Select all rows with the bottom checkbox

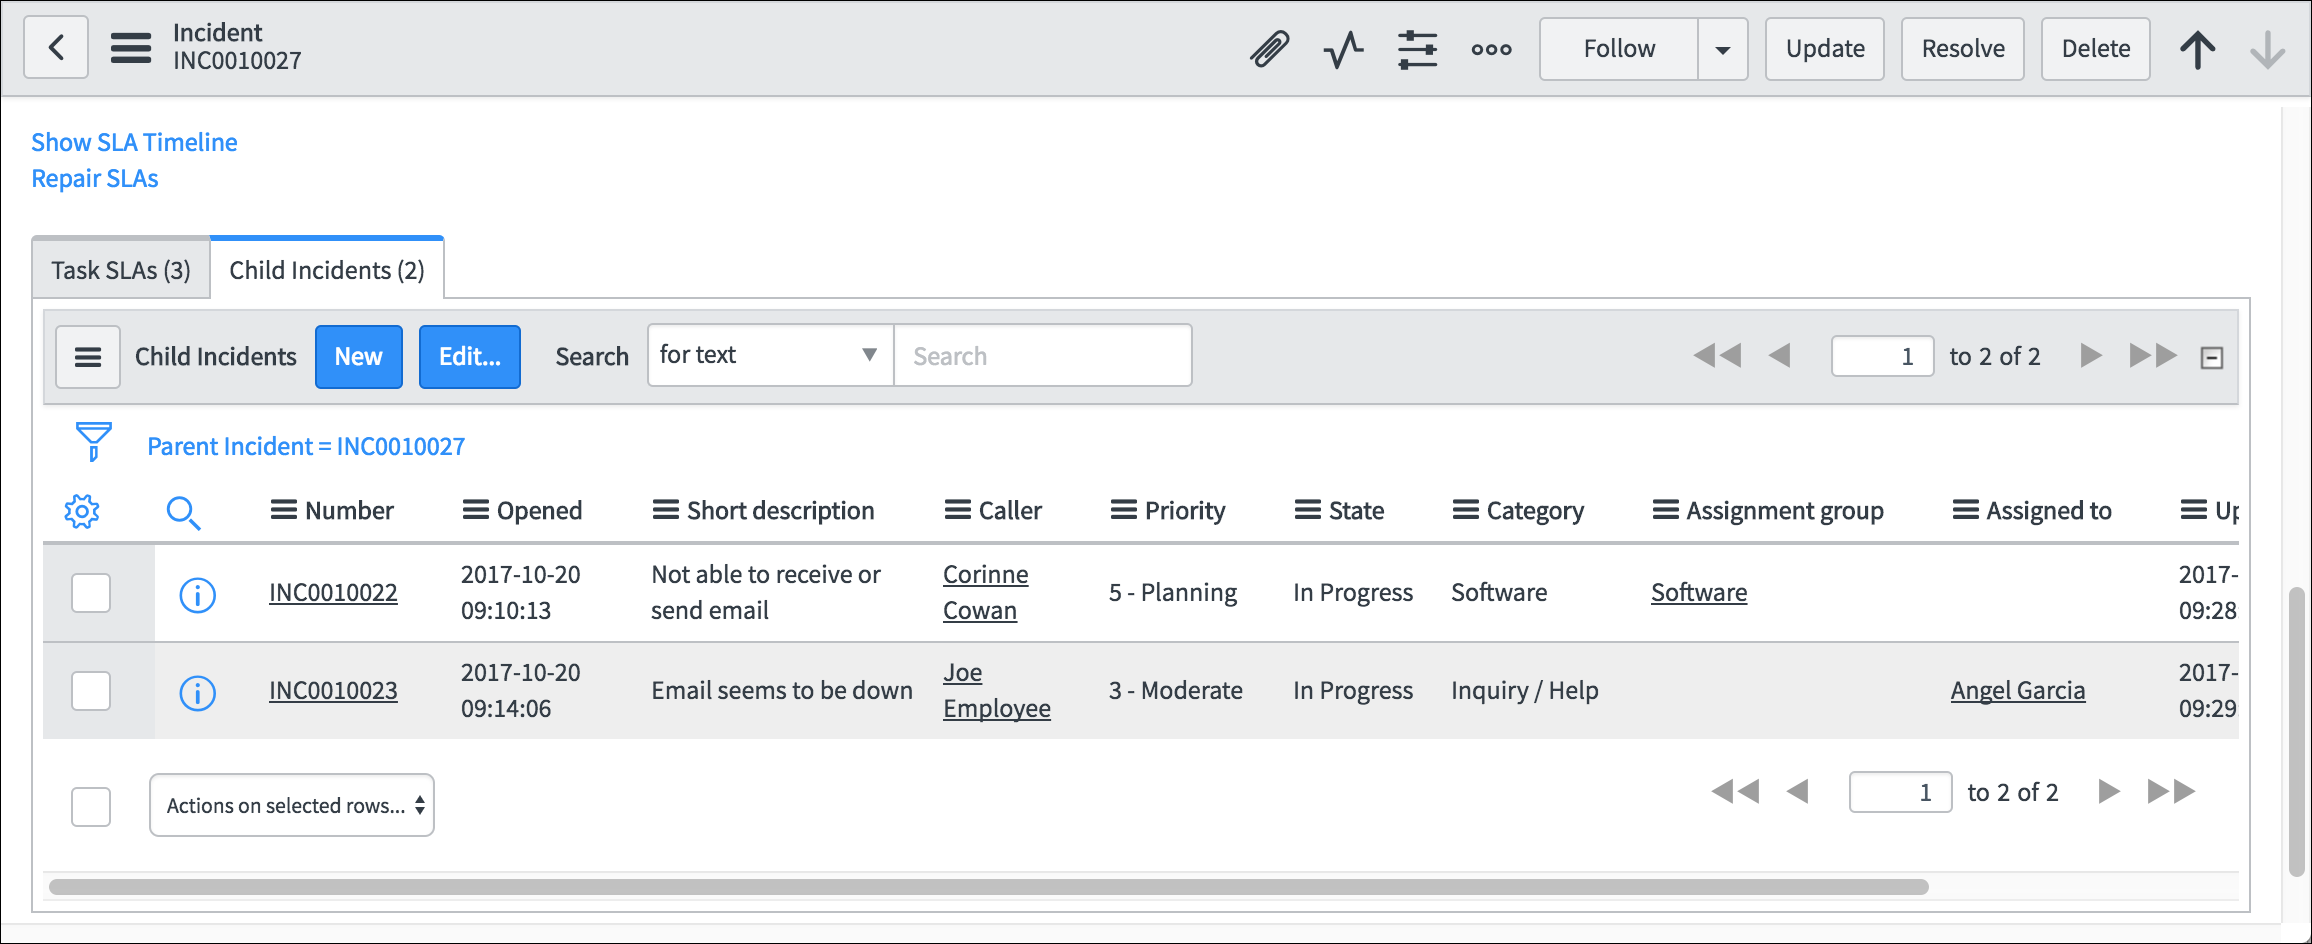(91, 805)
